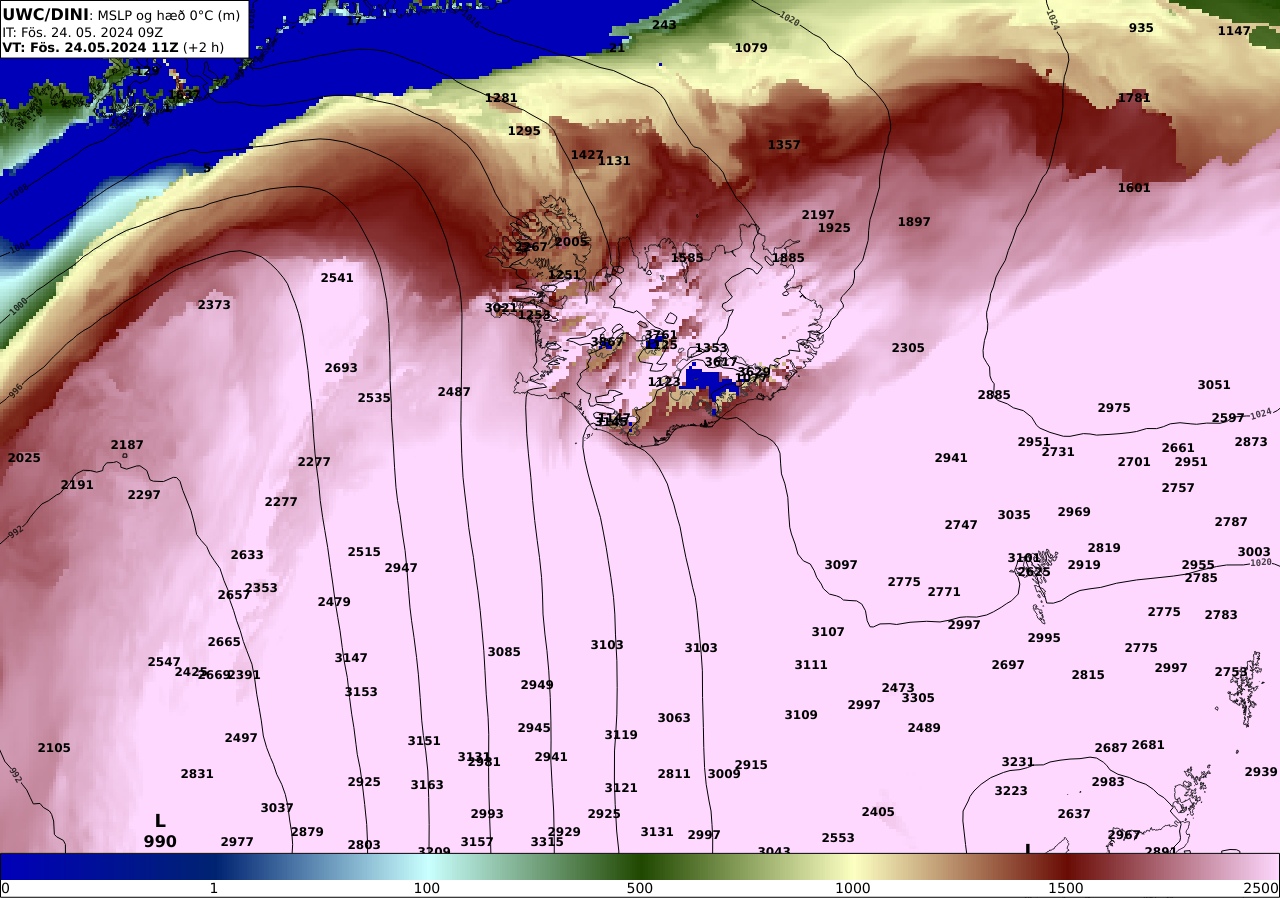Click the height value 2197
Image resolution: width=1280 pixels, height=898 pixels.
pyautogui.click(x=818, y=215)
